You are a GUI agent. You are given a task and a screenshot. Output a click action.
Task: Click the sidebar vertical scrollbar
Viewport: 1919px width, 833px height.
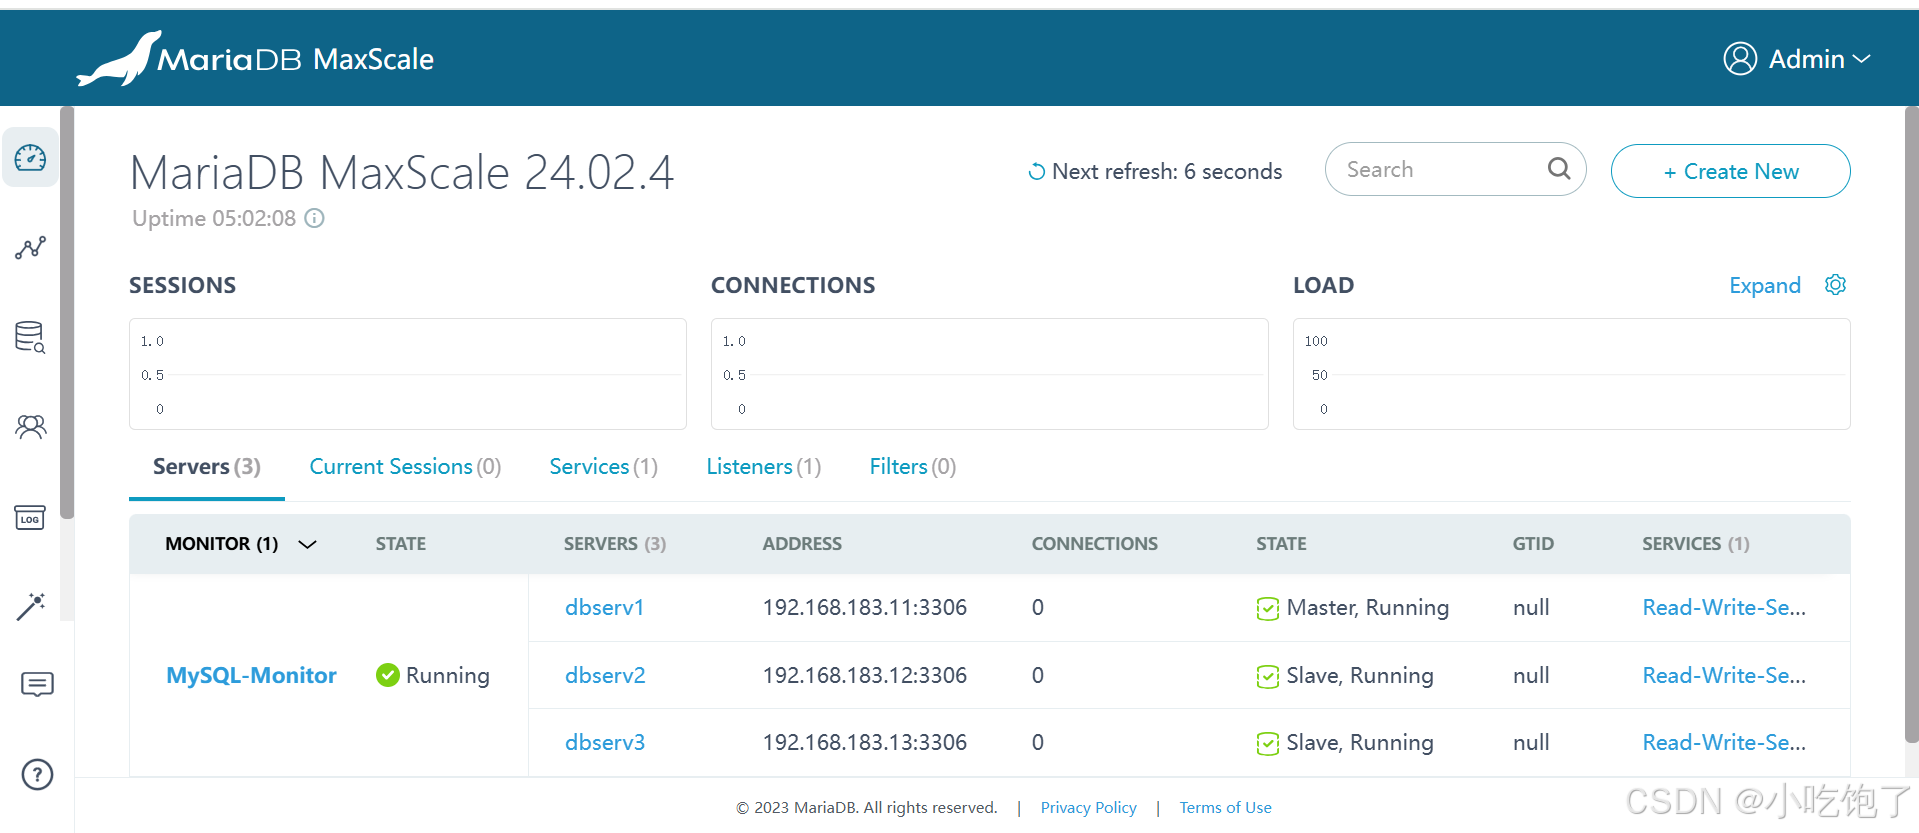point(67,312)
